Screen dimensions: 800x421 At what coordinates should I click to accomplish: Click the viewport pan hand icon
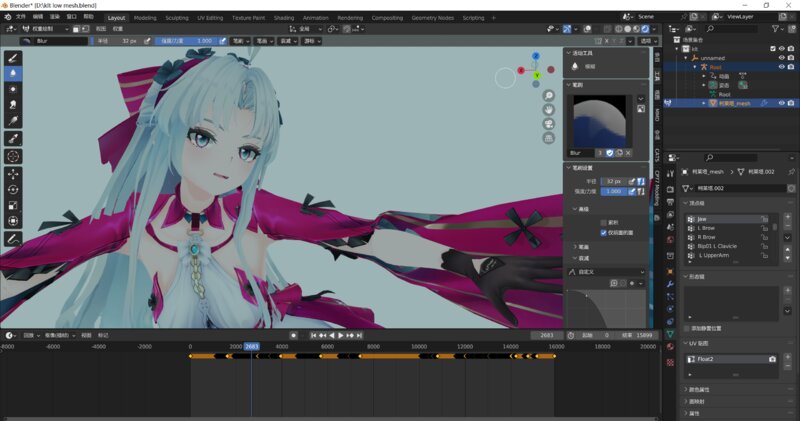(548, 110)
